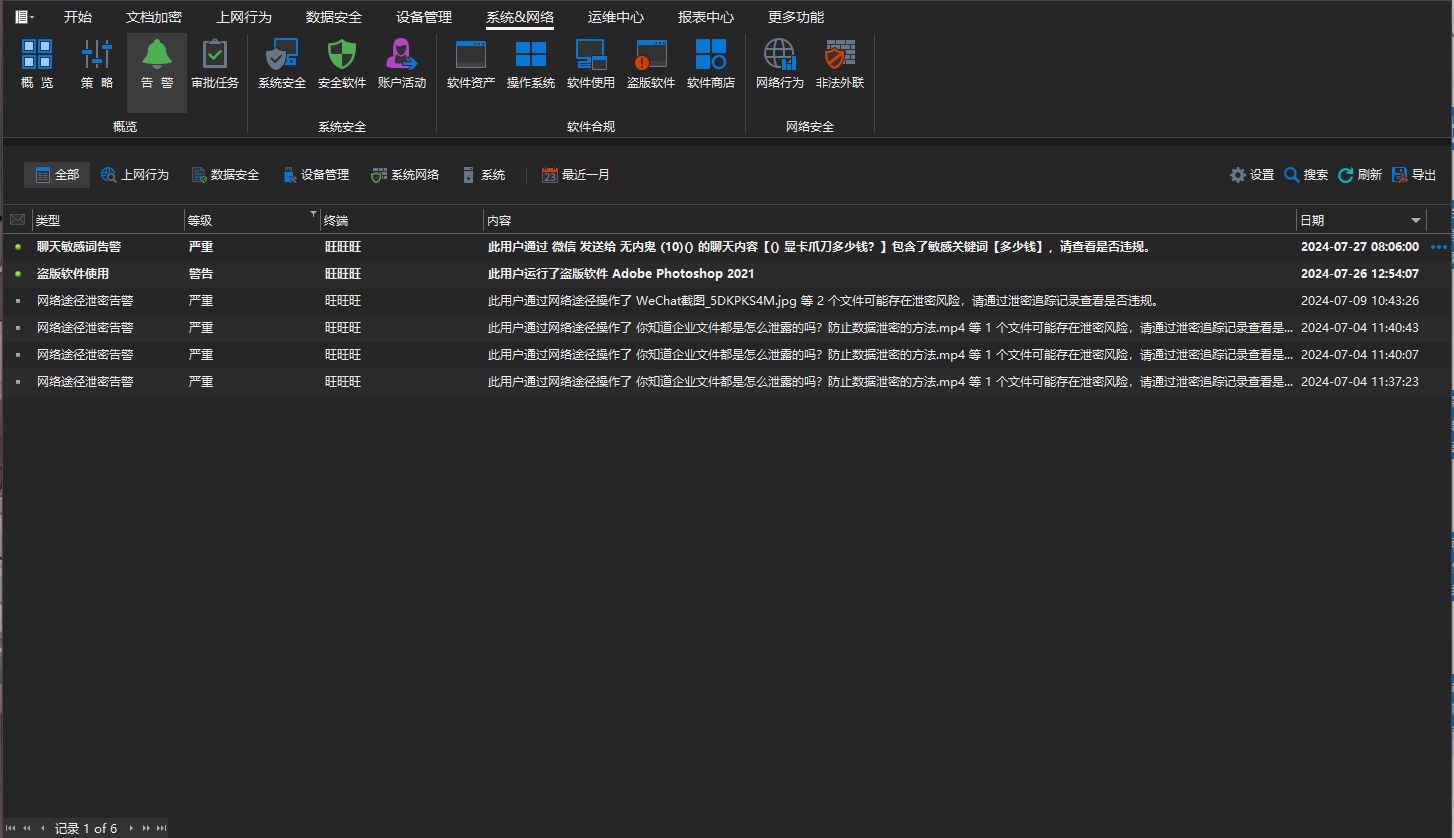Image resolution: width=1454 pixels, height=838 pixels.
Task: Filter alerts by 设备管理
Action: (315, 175)
